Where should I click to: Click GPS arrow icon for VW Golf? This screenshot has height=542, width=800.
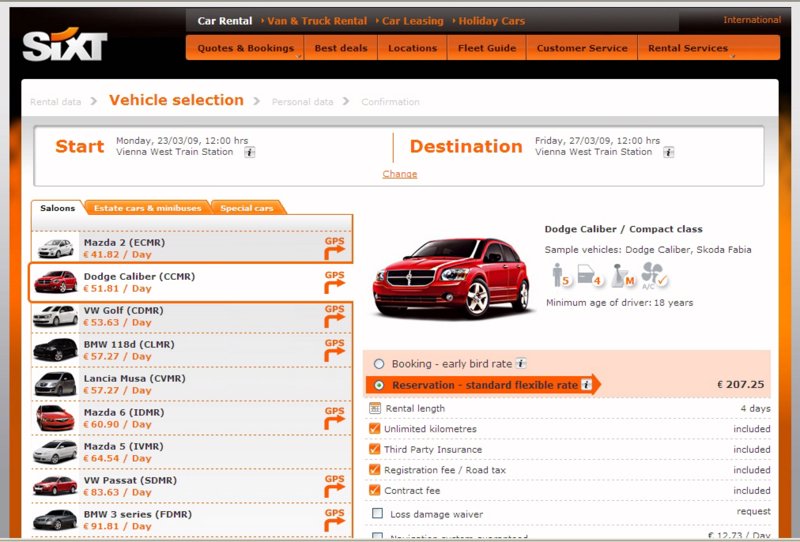pyautogui.click(x=335, y=316)
